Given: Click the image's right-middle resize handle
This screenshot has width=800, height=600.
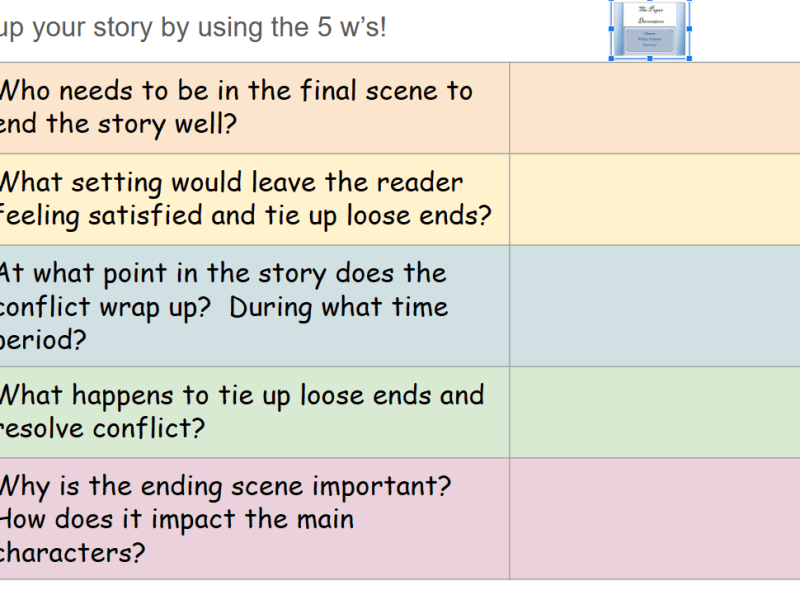Looking at the screenshot, I should pyautogui.click(x=689, y=28).
